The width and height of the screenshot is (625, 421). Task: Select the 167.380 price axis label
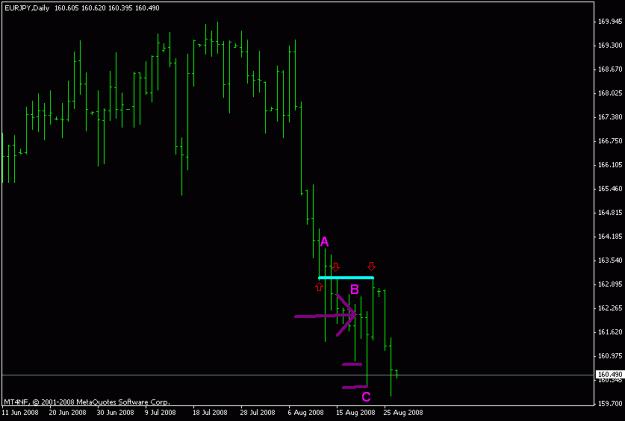pos(610,117)
